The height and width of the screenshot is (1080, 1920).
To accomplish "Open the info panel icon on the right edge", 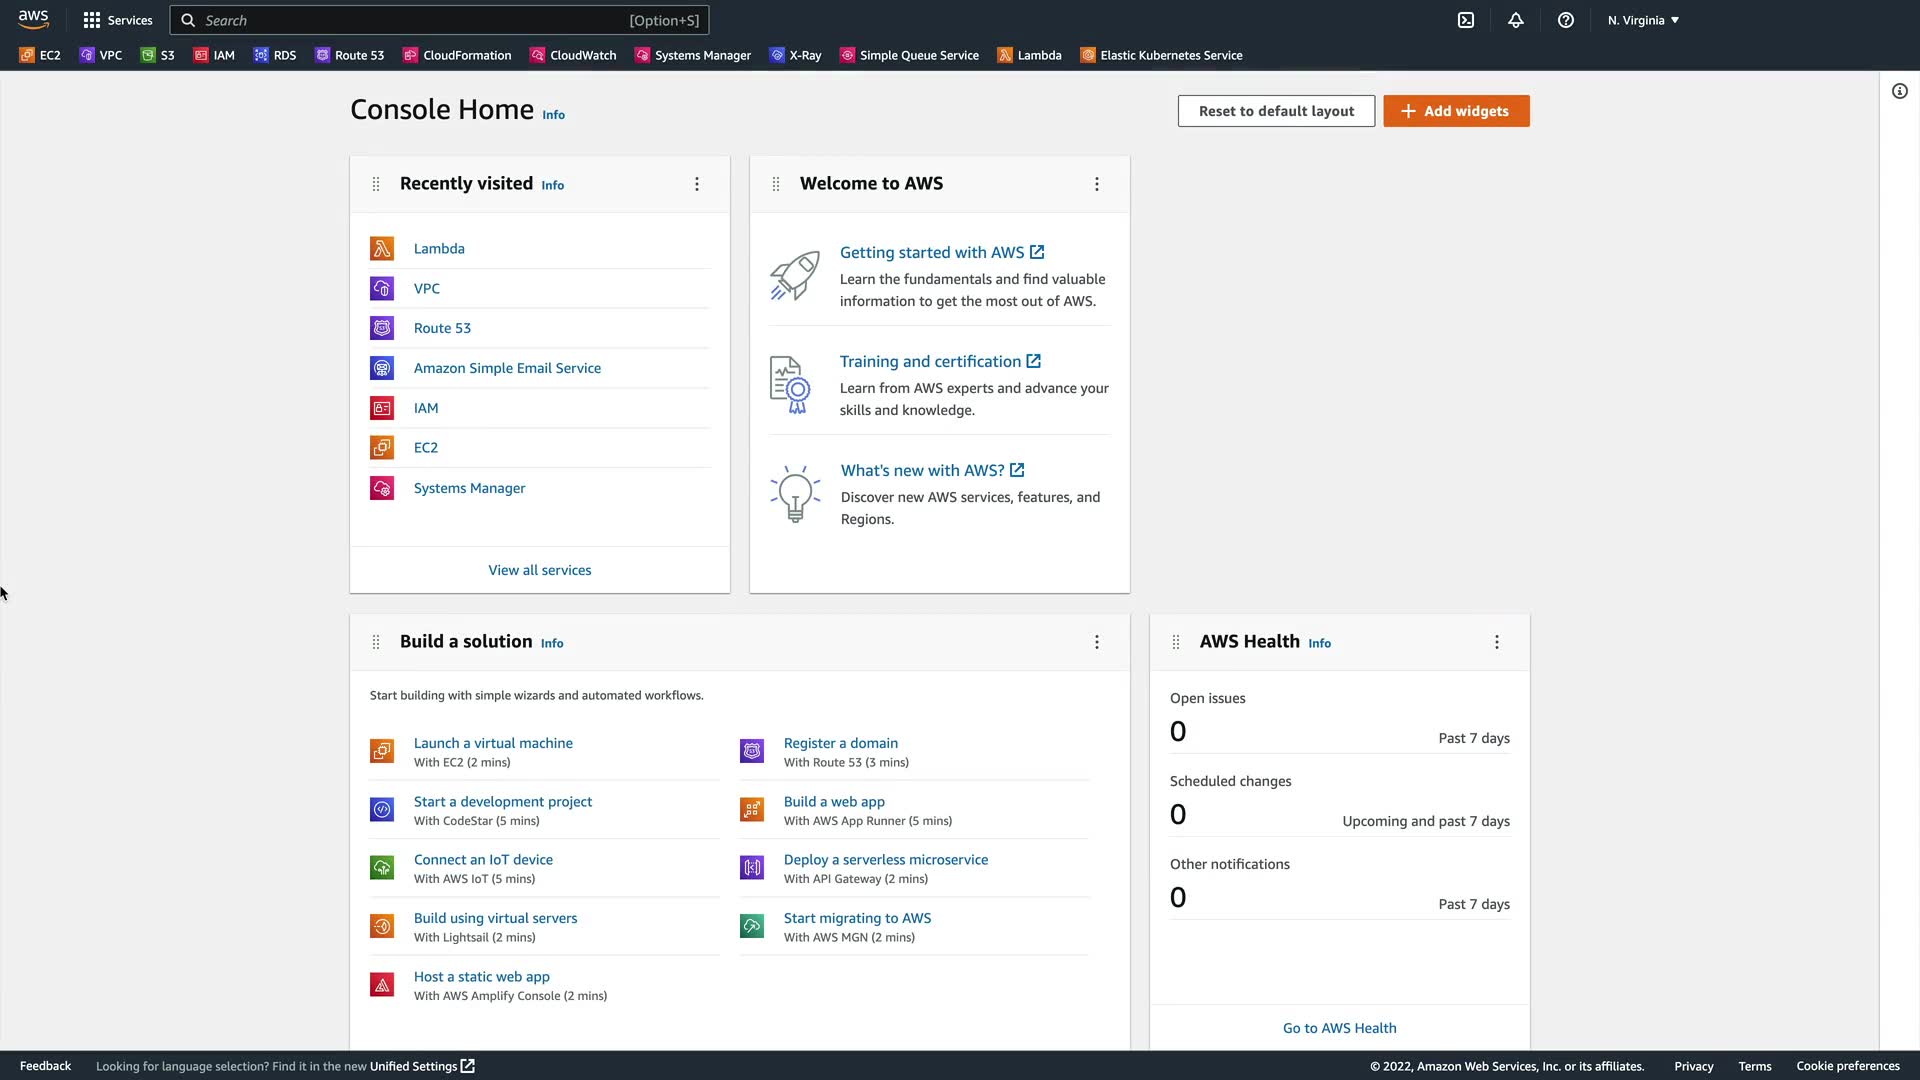I will 1899,91.
